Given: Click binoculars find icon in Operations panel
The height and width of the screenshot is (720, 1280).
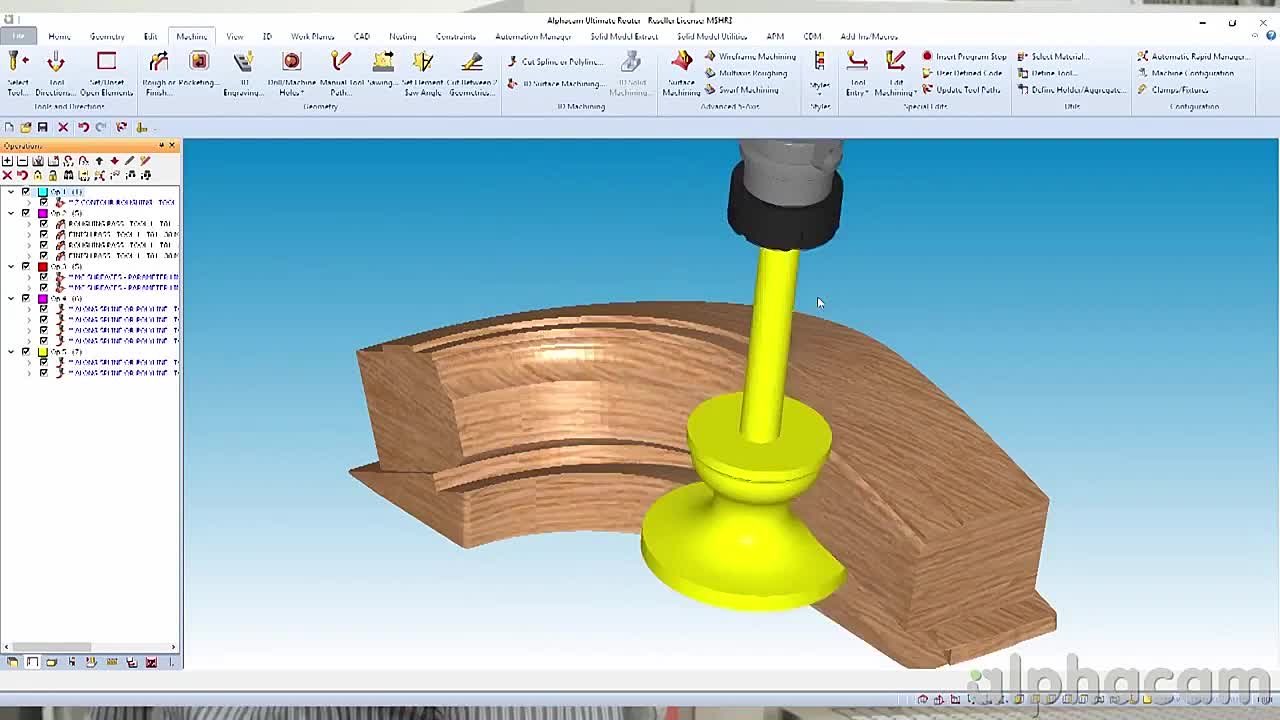Looking at the screenshot, I should [68, 175].
